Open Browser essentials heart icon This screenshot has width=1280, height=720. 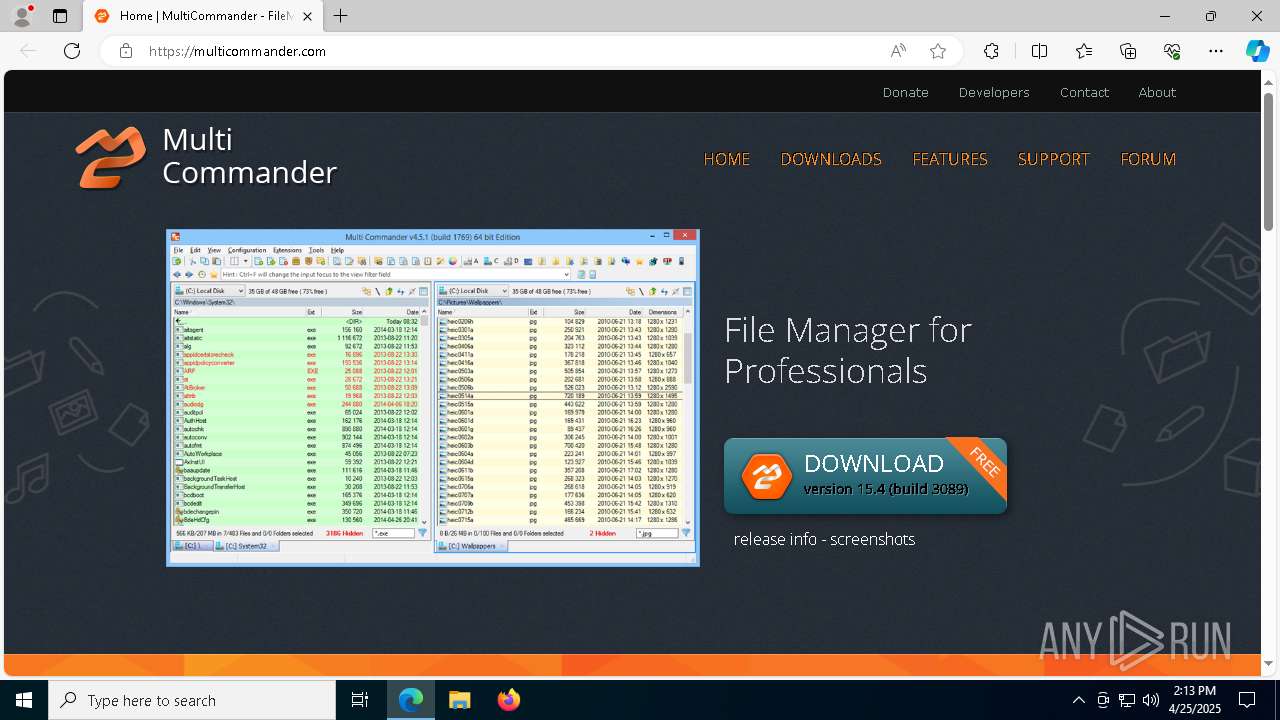[1172, 51]
